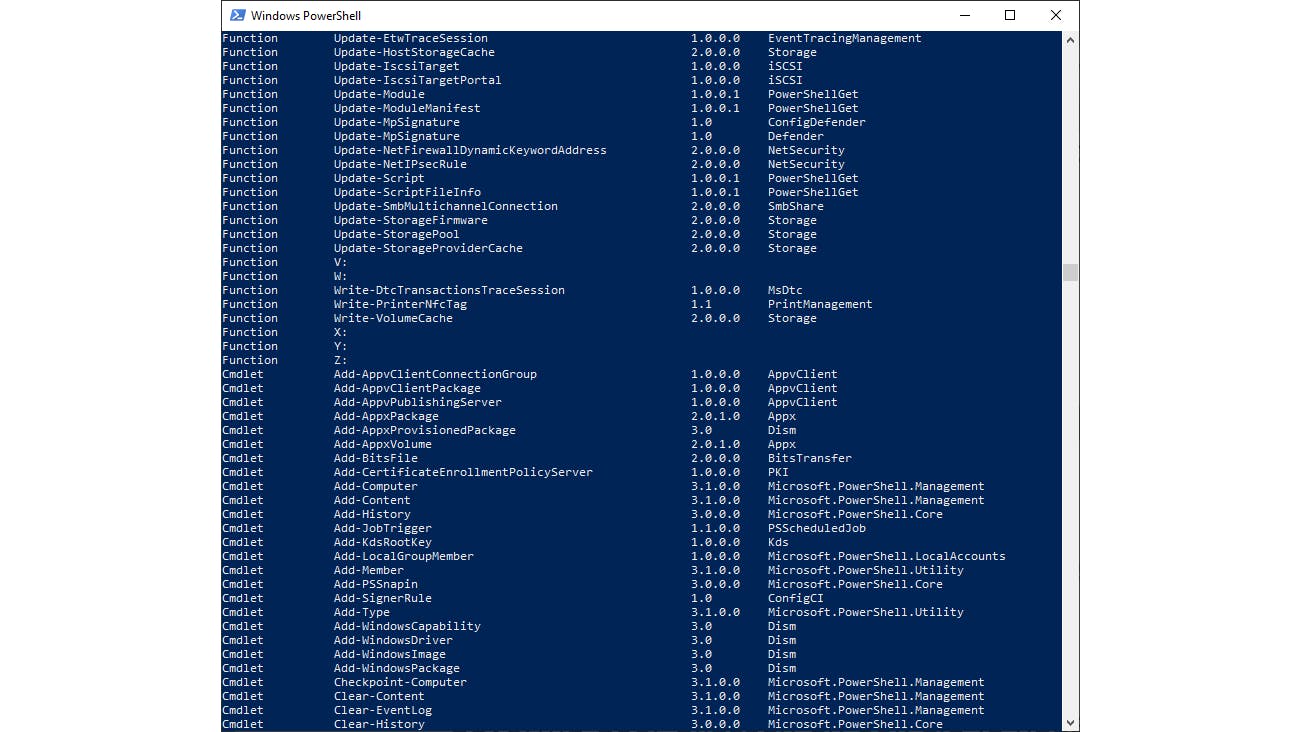Click the Microsoft.PowerShell.LocalAccounts module name
1301x732 pixels.
[886, 556]
